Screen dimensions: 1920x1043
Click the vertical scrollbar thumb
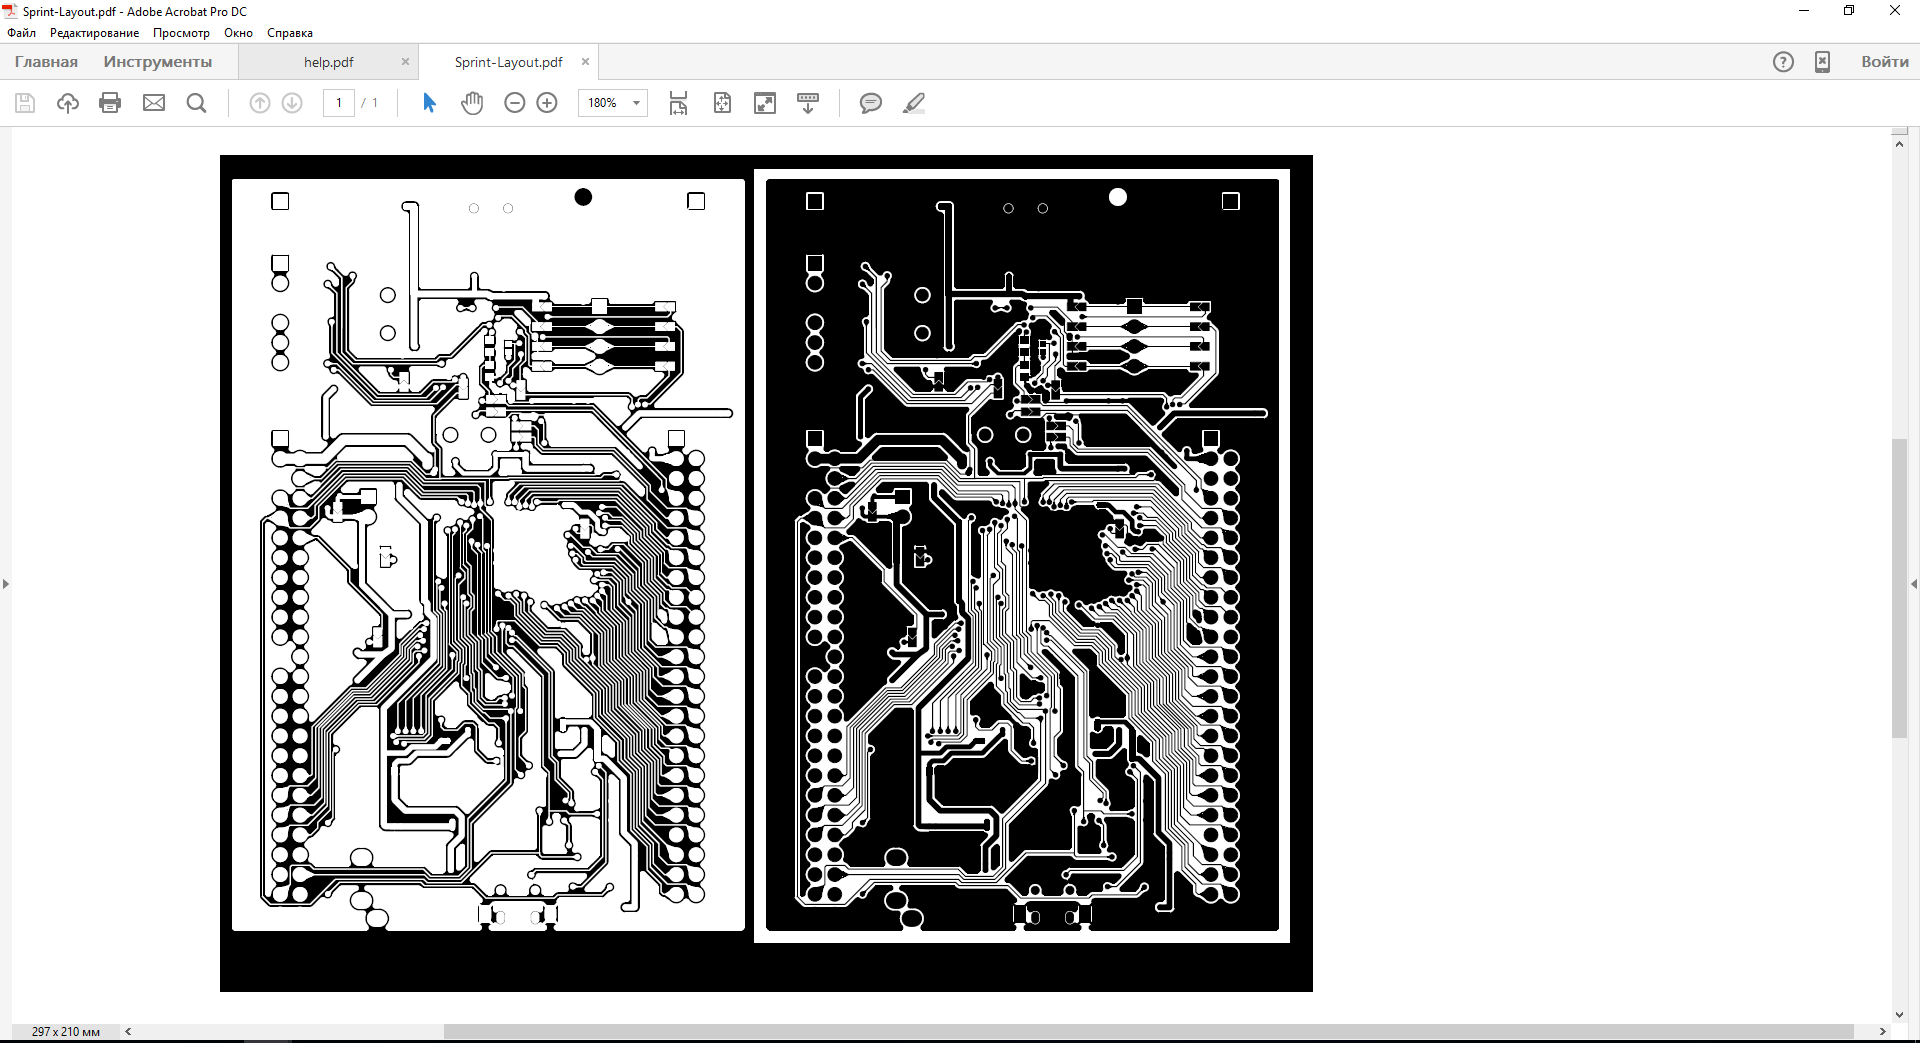1900,588
